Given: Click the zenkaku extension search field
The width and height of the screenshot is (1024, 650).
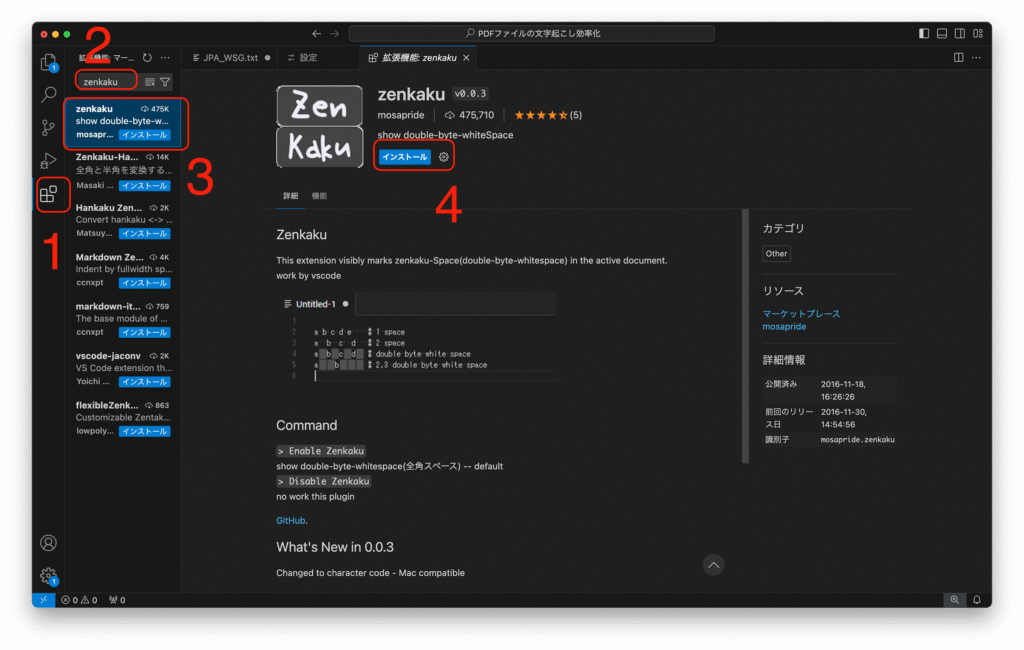Looking at the screenshot, I should (106, 82).
